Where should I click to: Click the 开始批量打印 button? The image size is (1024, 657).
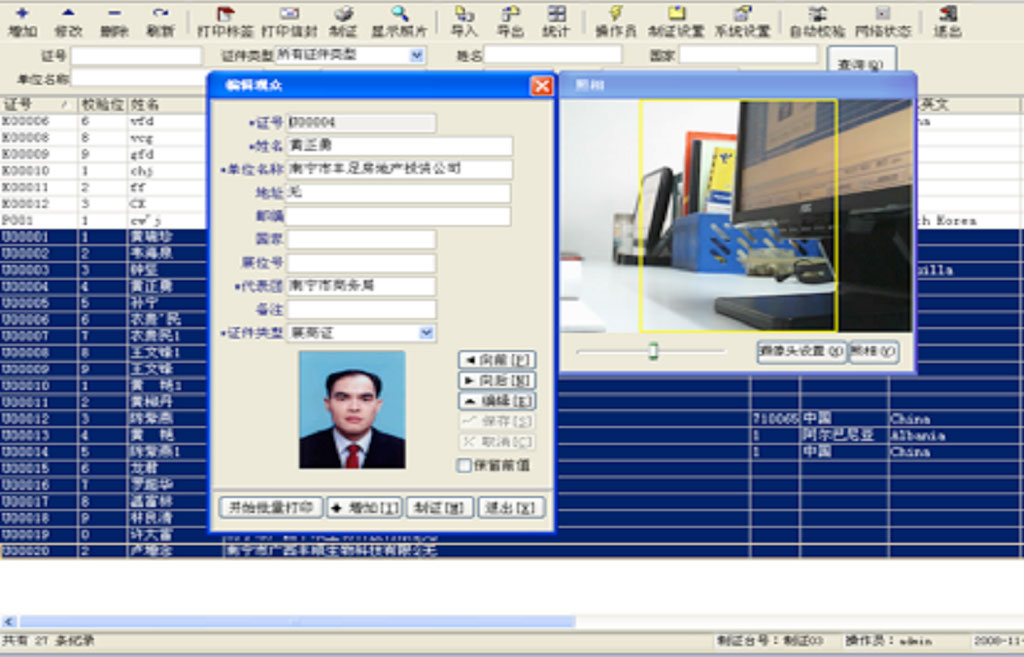tap(270, 508)
